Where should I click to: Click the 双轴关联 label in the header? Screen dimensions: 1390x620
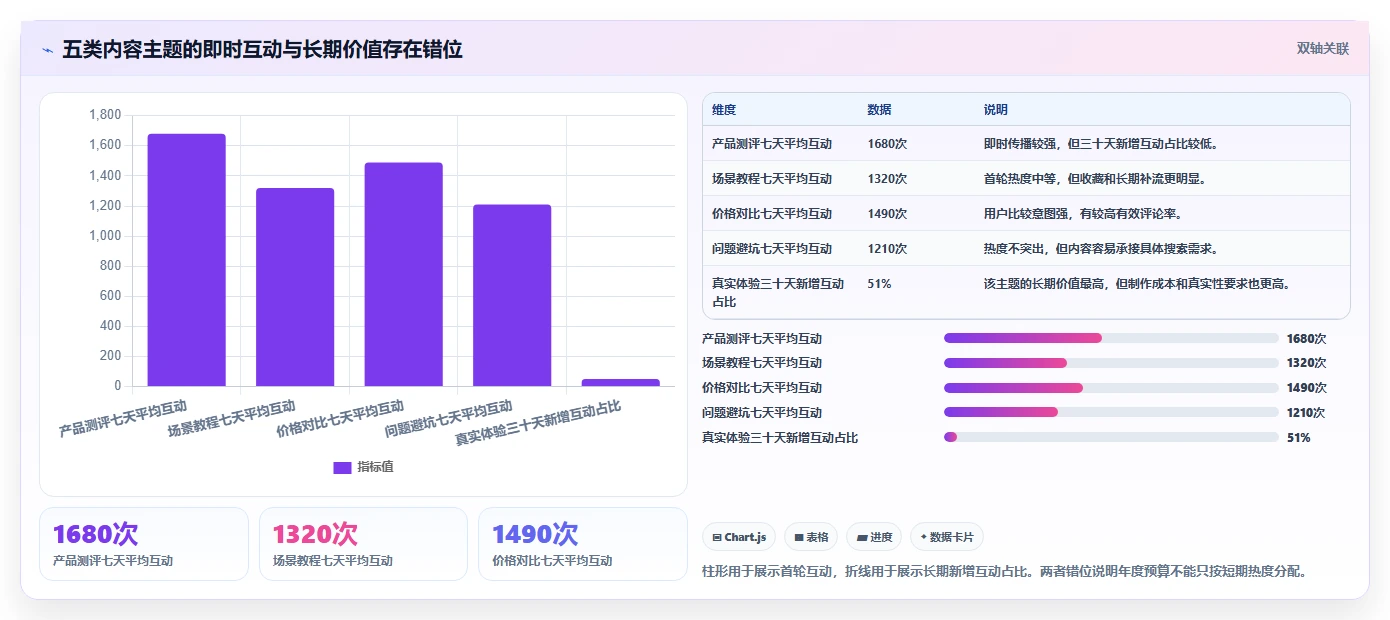tap(1323, 49)
